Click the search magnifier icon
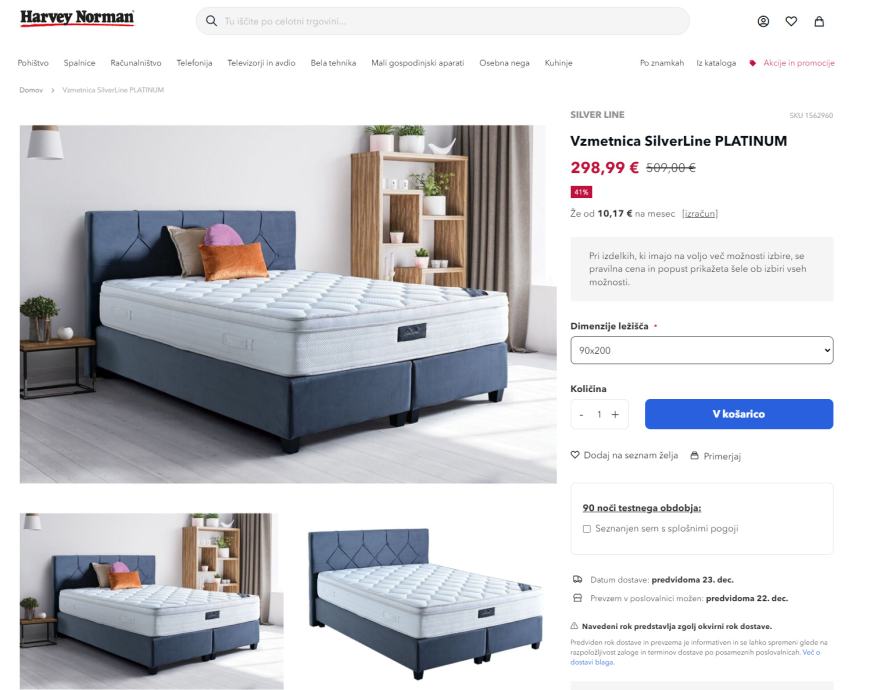Viewport: 884px width, 690px height. pos(211,21)
